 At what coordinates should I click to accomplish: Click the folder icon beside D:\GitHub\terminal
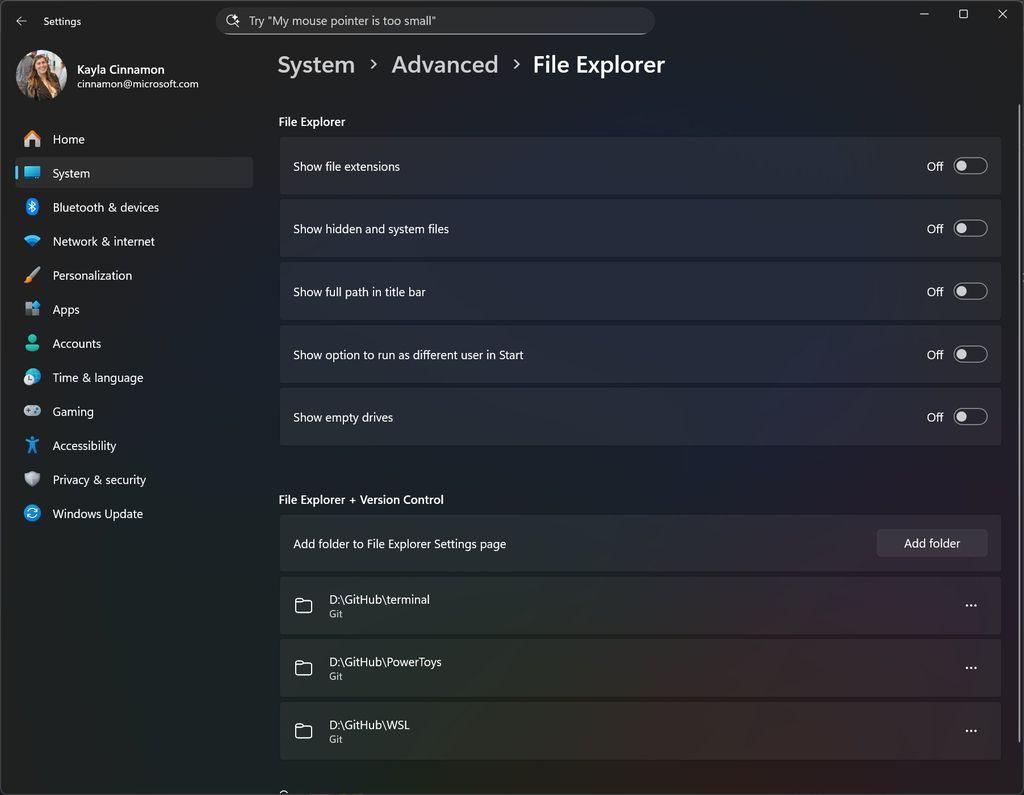point(304,605)
